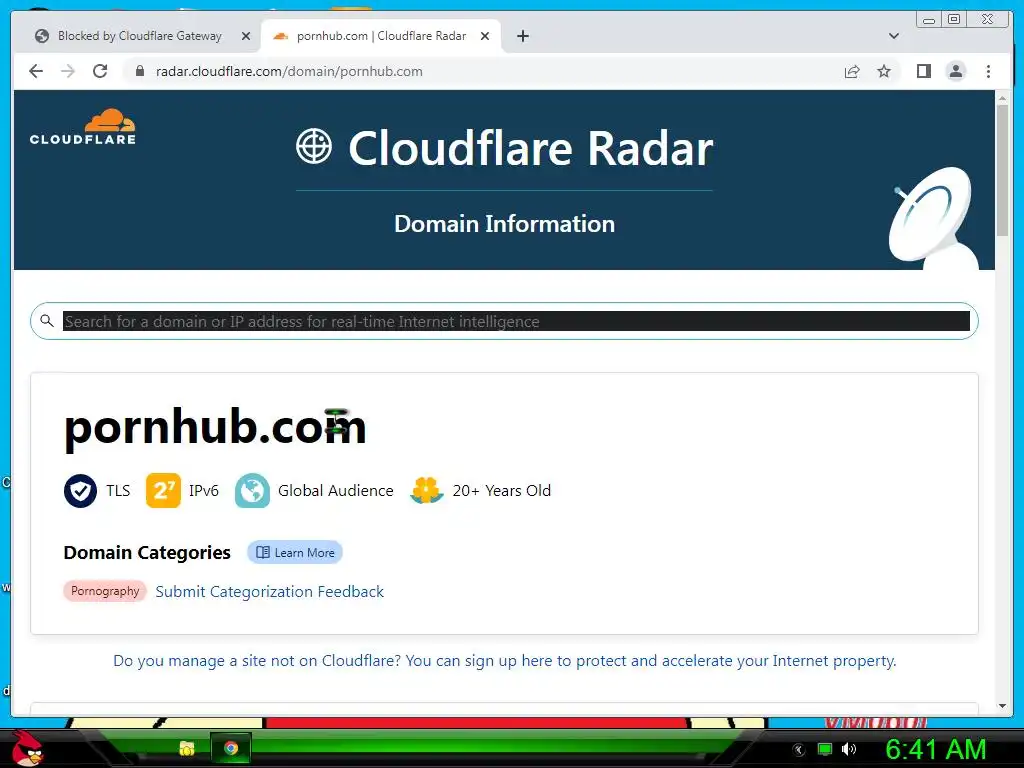Click the 20+ Years Old flower icon
This screenshot has width=1024, height=768.
[426, 490]
